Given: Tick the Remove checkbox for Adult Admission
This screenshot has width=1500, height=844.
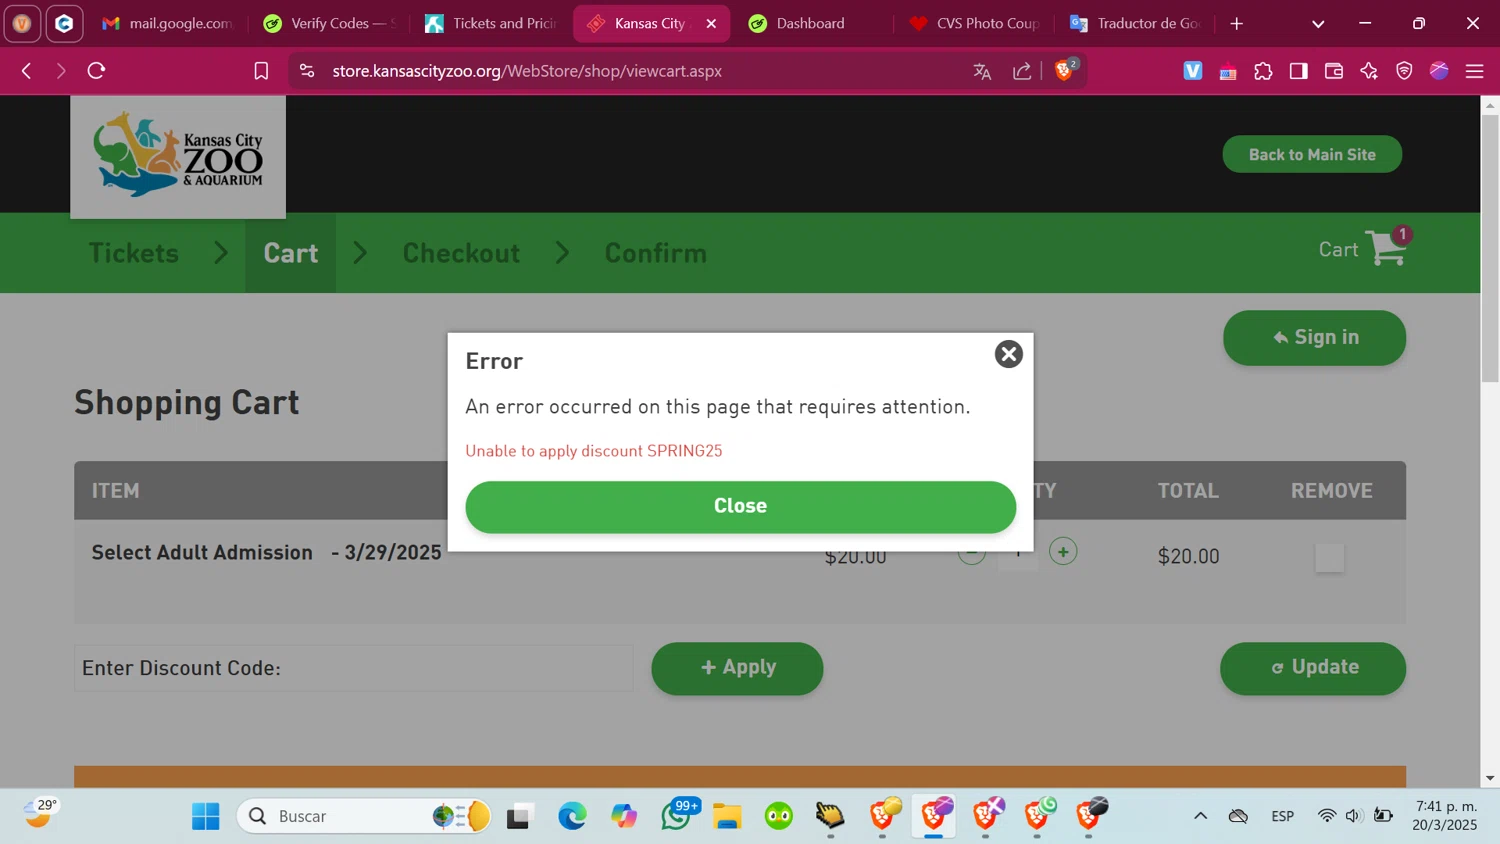Looking at the screenshot, I should pyautogui.click(x=1329, y=557).
